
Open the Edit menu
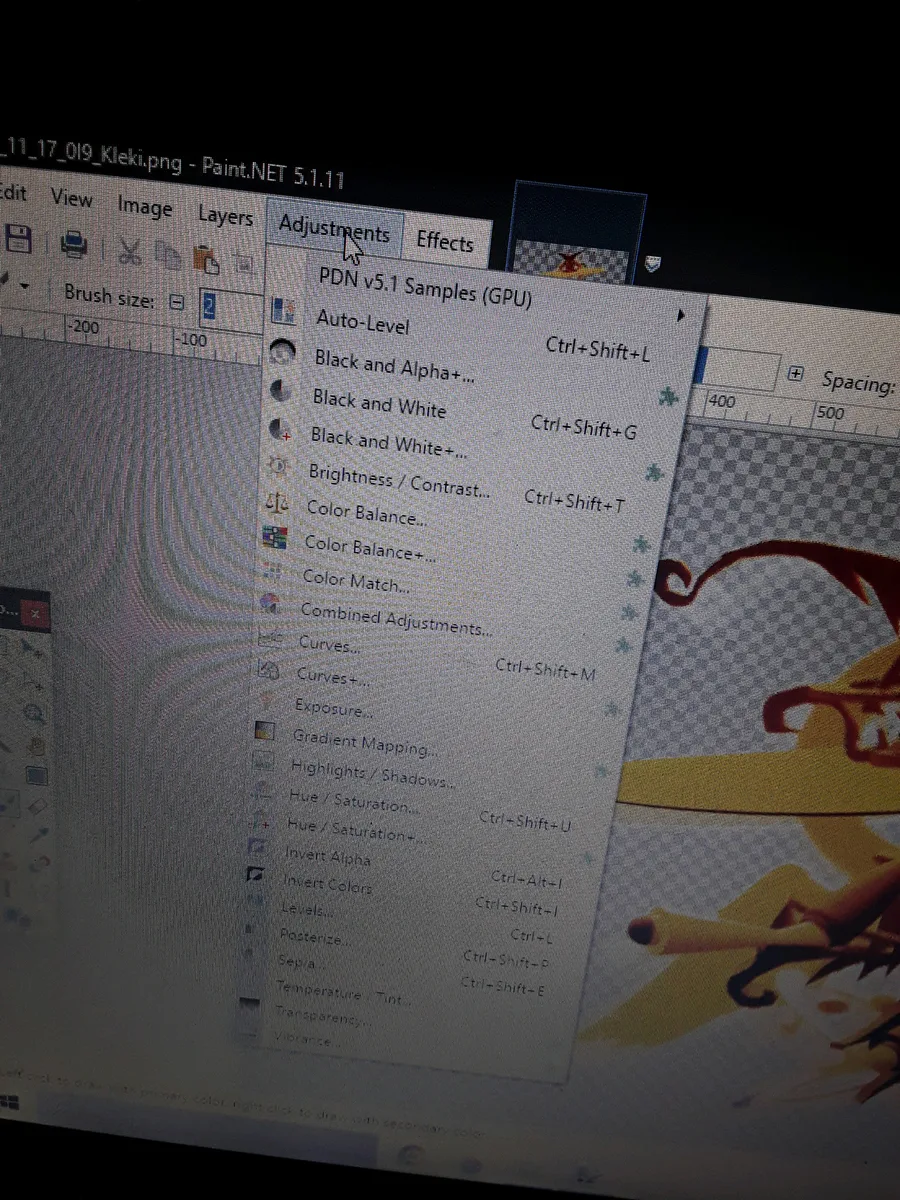click(12, 191)
